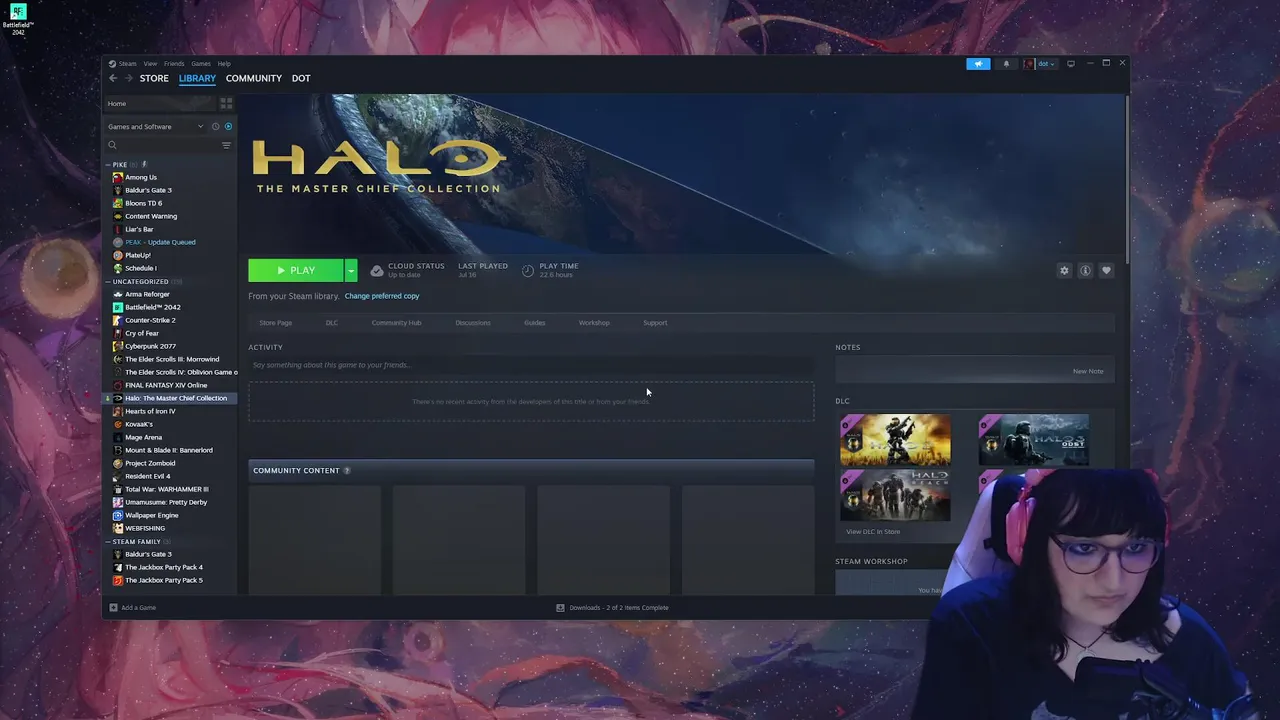Click the Steam announcements megaphone icon
The height and width of the screenshot is (720, 1280).
978,64
